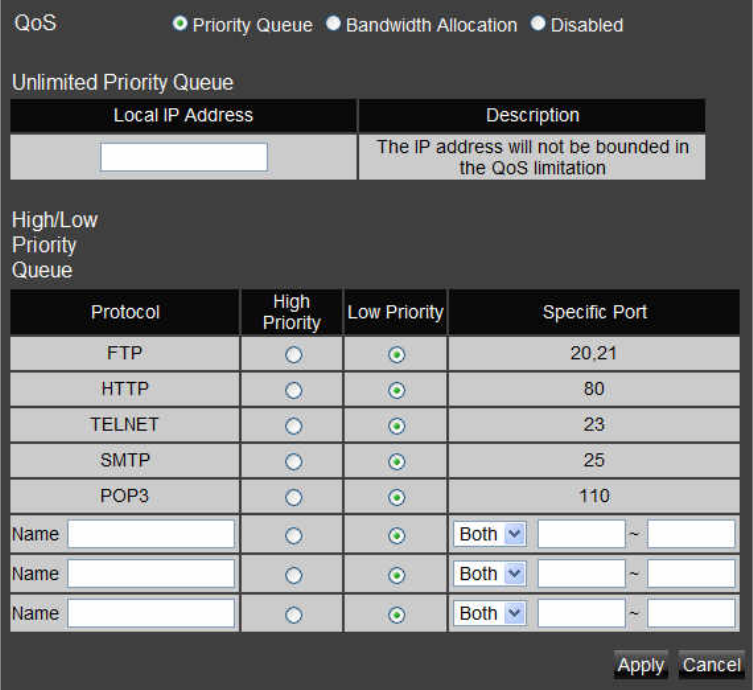Click the start port field in the first custom row
Viewport: 753px width, 690px height.
pyautogui.click(x=581, y=534)
